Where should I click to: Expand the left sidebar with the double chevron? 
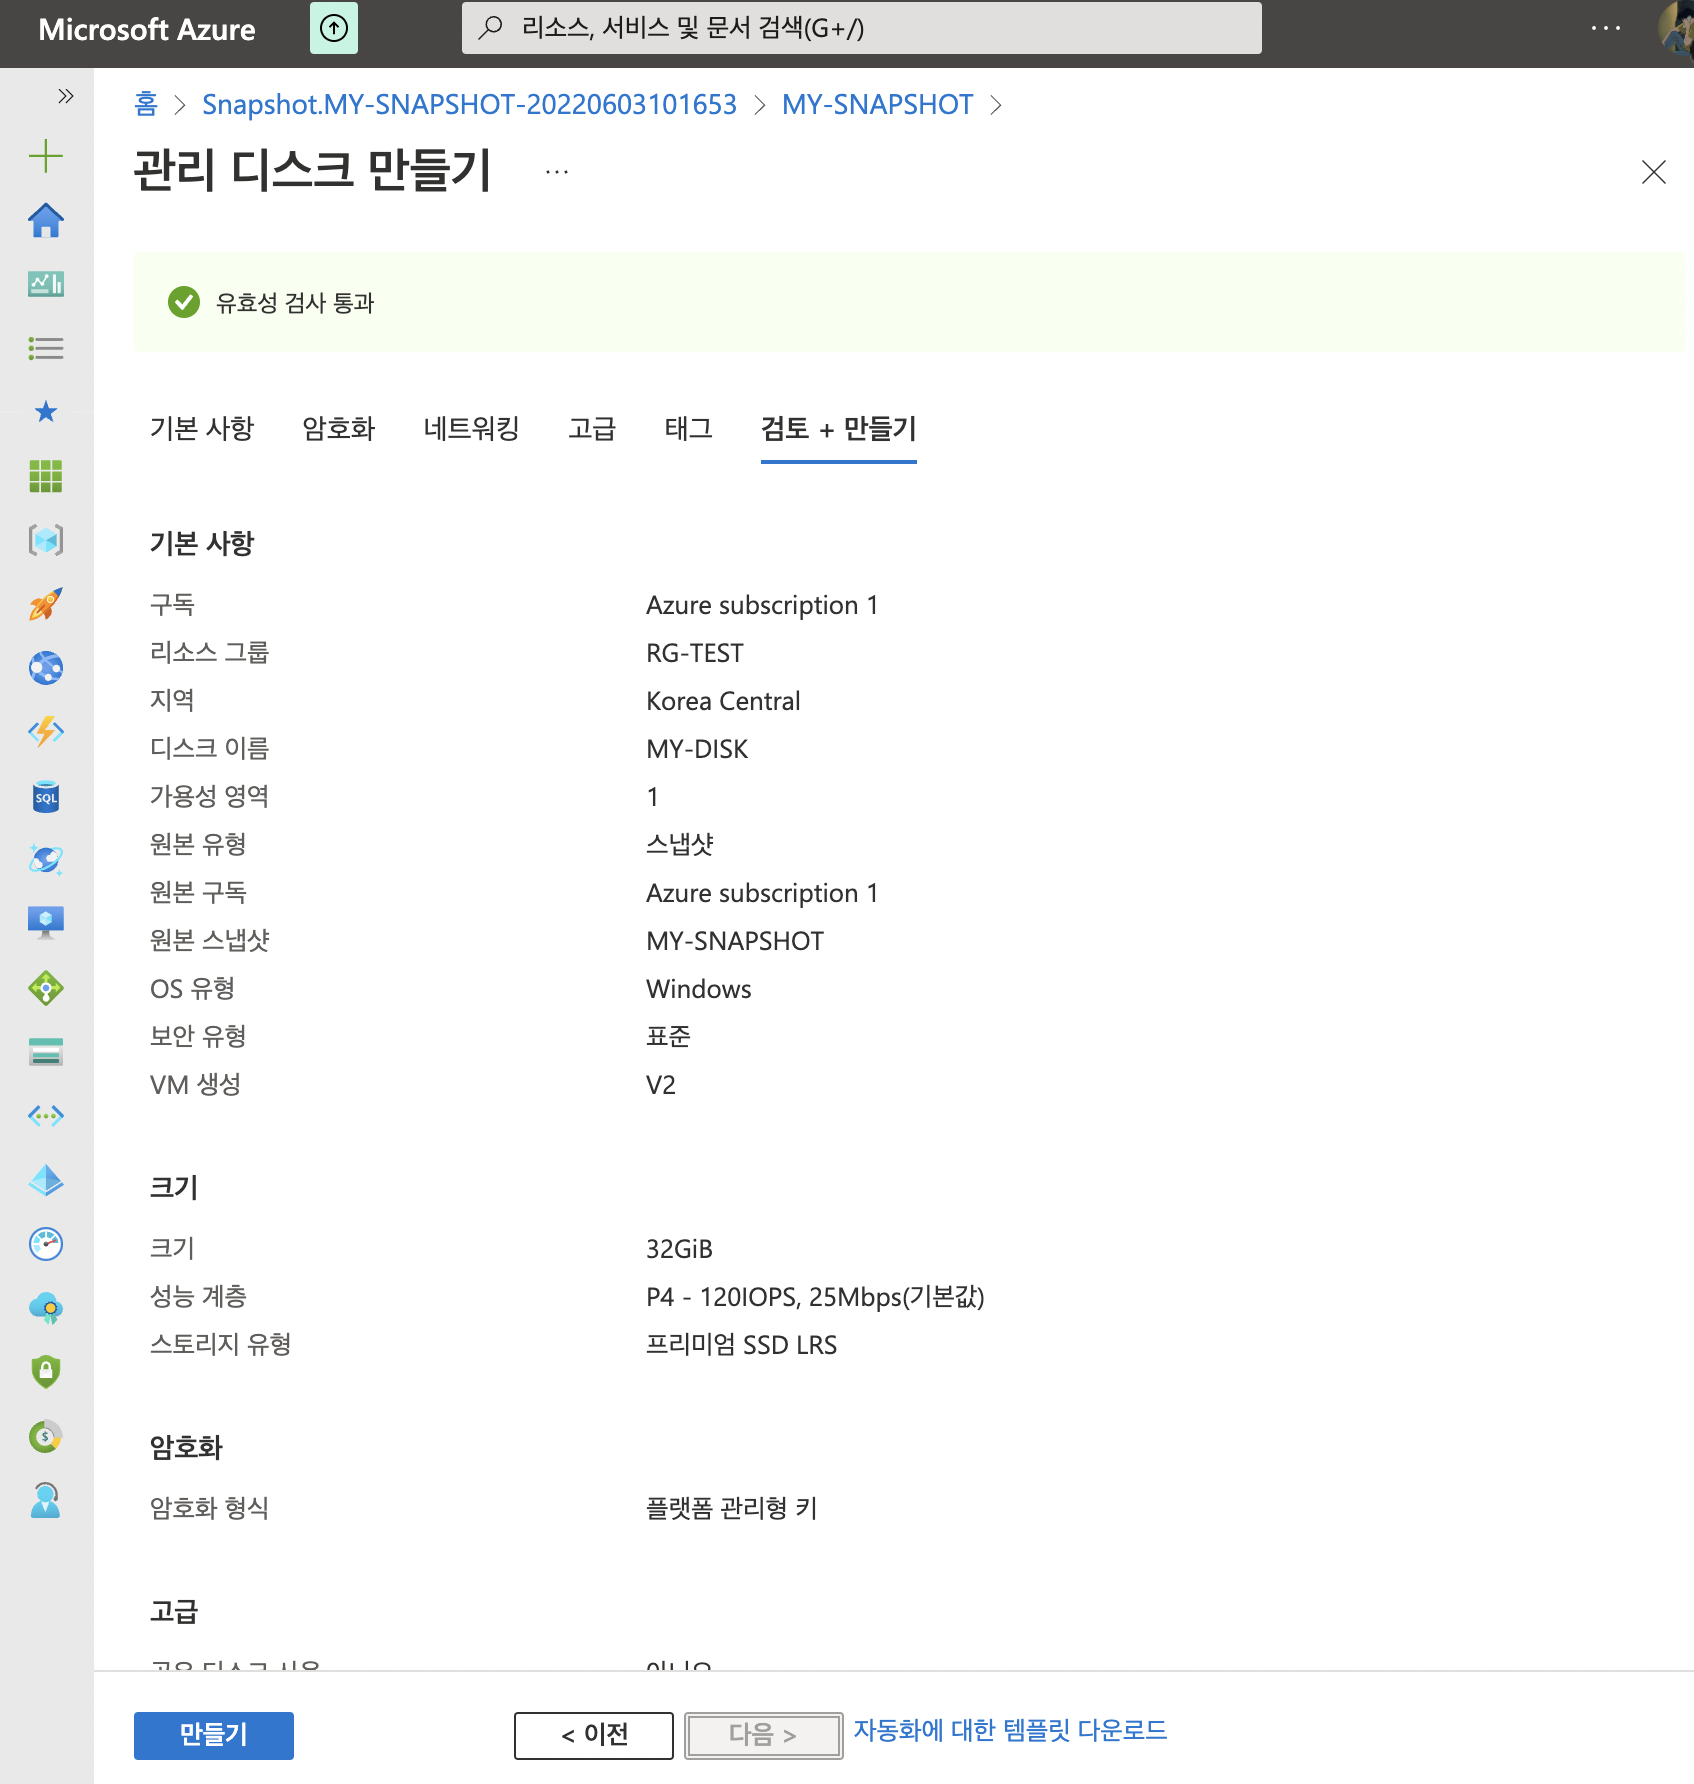click(66, 96)
